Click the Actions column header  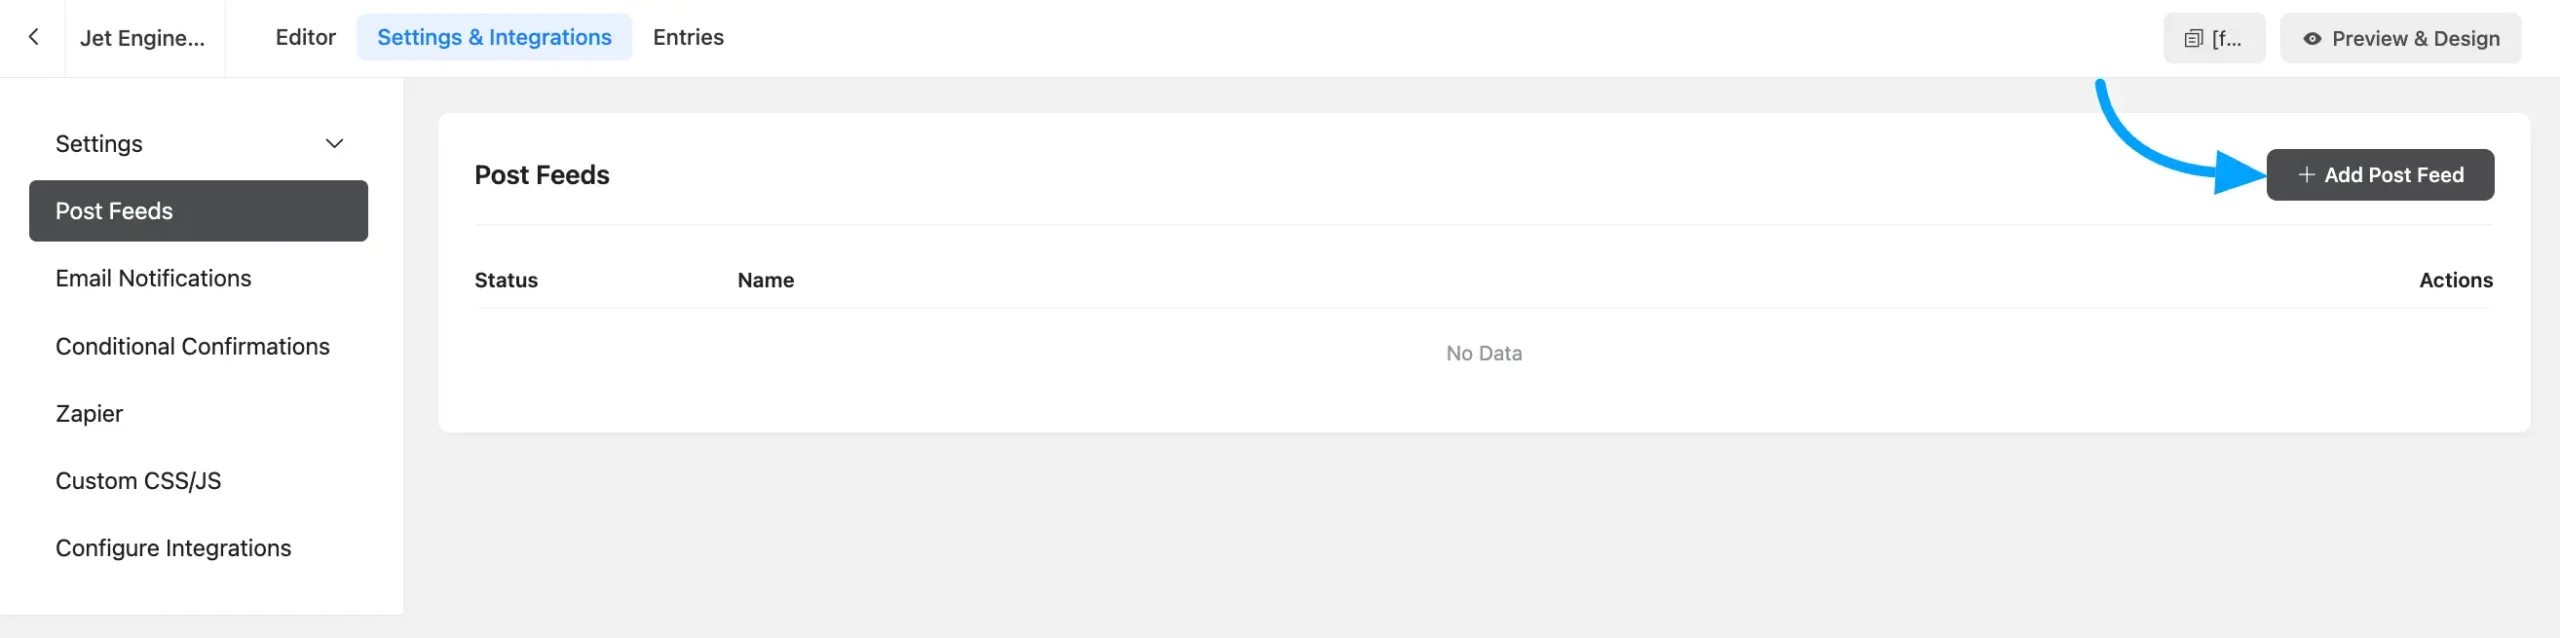pyautogui.click(x=2455, y=280)
